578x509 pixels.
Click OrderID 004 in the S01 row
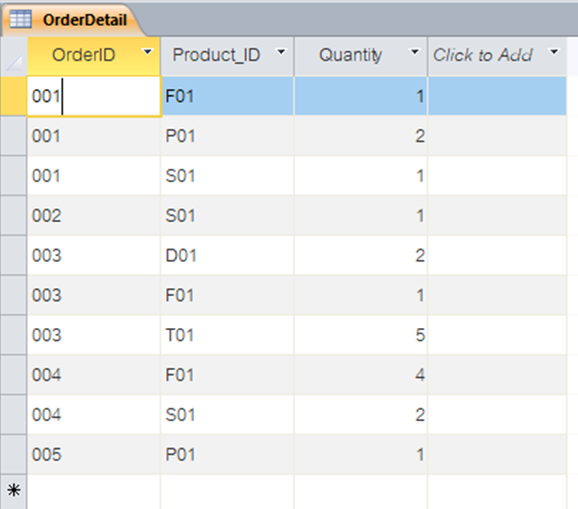[94, 414]
